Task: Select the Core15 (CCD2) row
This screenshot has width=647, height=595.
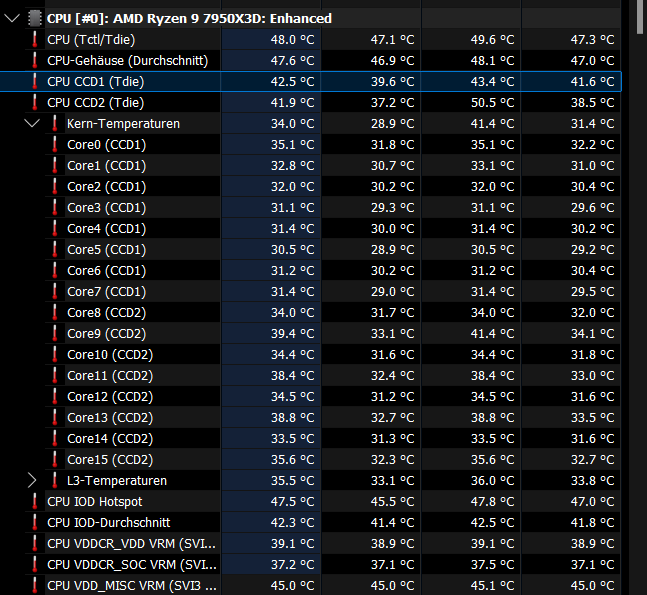Action: tap(310, 459)
